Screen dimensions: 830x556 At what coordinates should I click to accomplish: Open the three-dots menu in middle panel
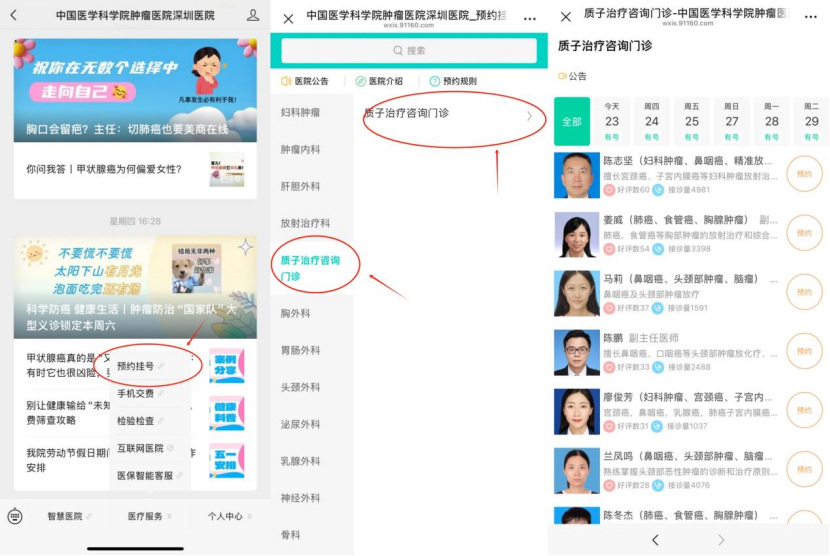tap(530, 18)
